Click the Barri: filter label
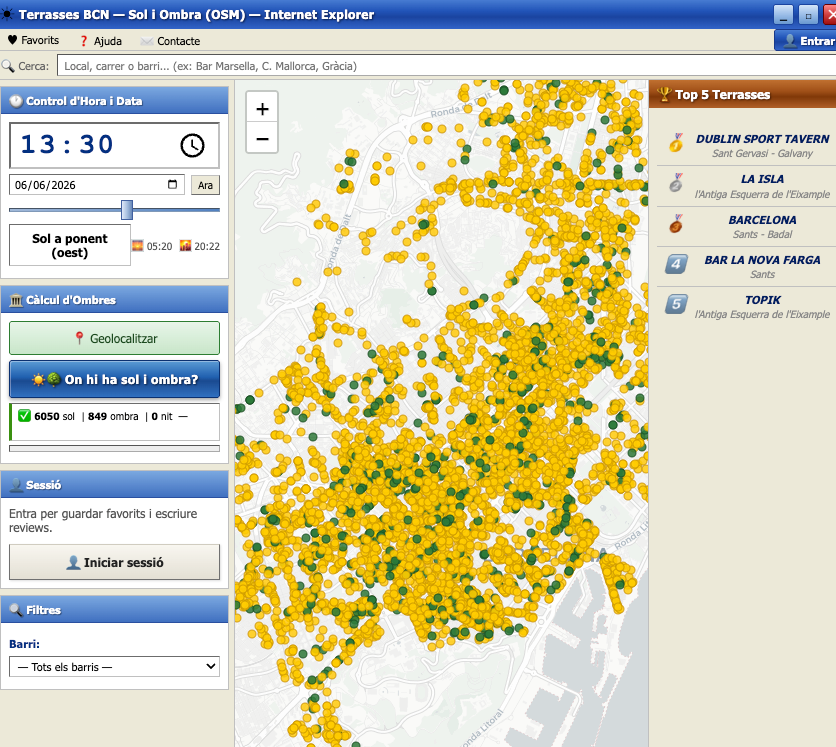Viewport: 836px width, 747px height. [x=24, y=644]
